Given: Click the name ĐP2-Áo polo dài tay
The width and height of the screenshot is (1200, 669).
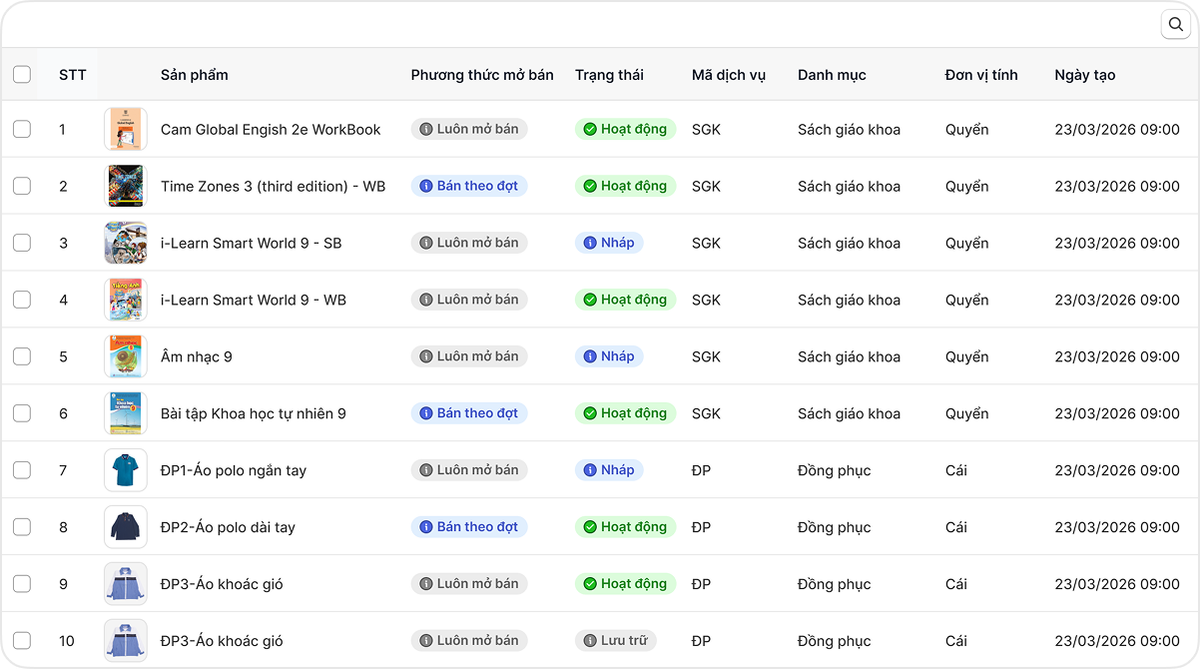Looking at the screenshot, I should [228, 527].
